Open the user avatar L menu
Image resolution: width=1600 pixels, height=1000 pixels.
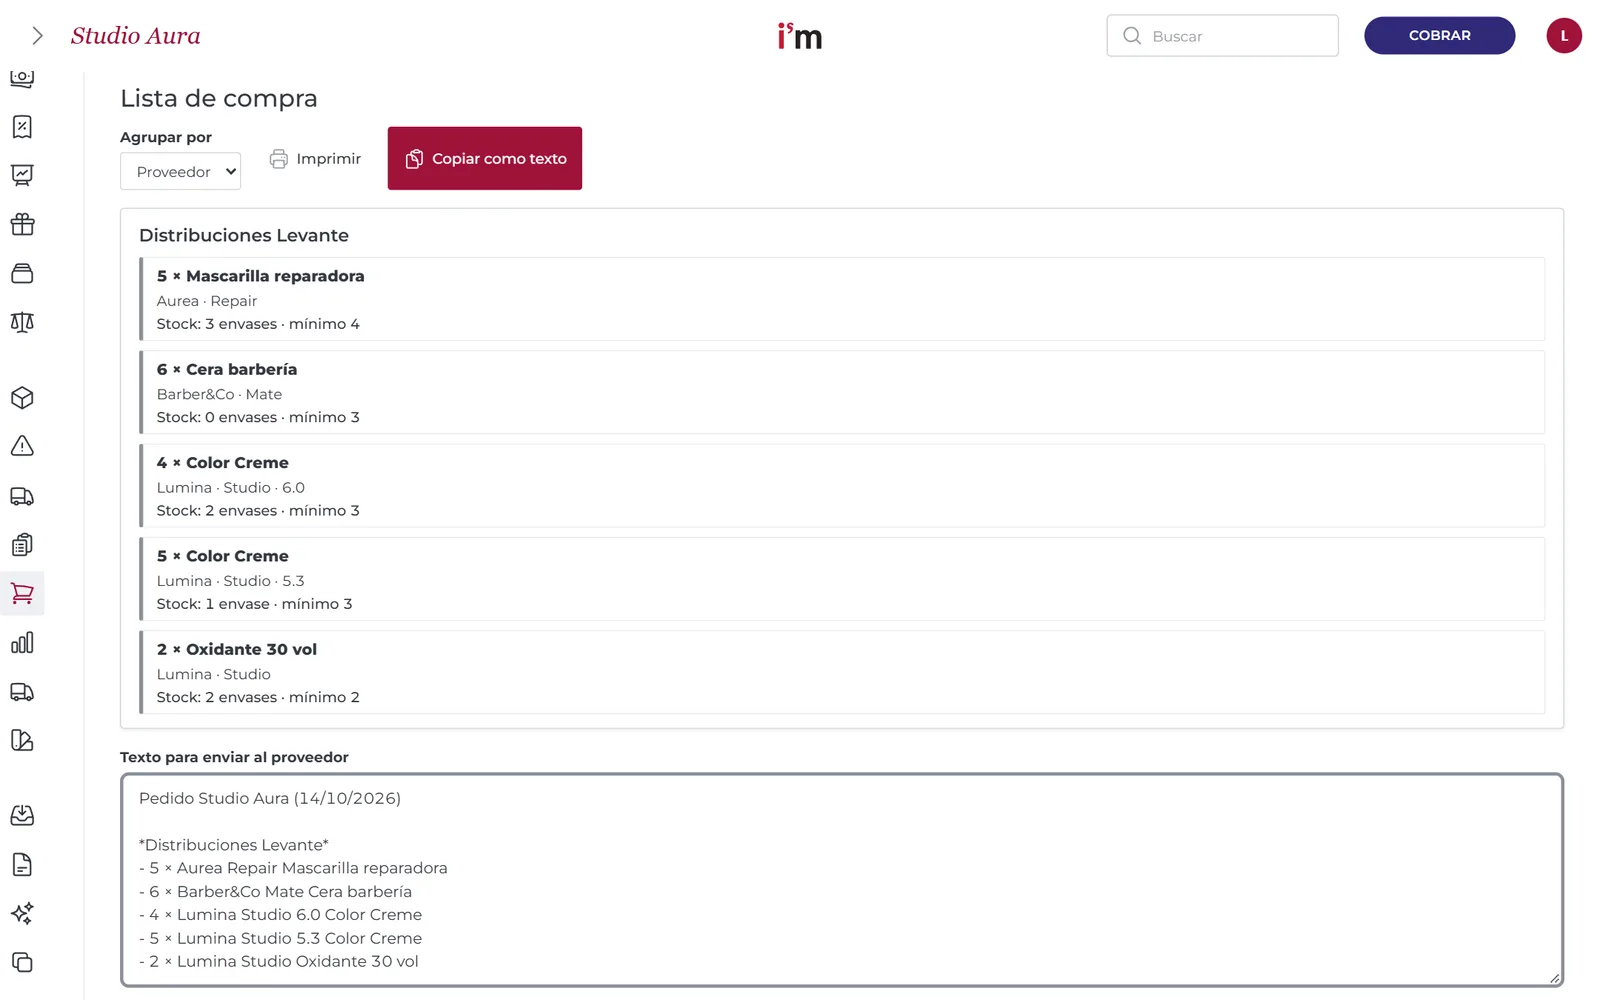coord(1564,36)
